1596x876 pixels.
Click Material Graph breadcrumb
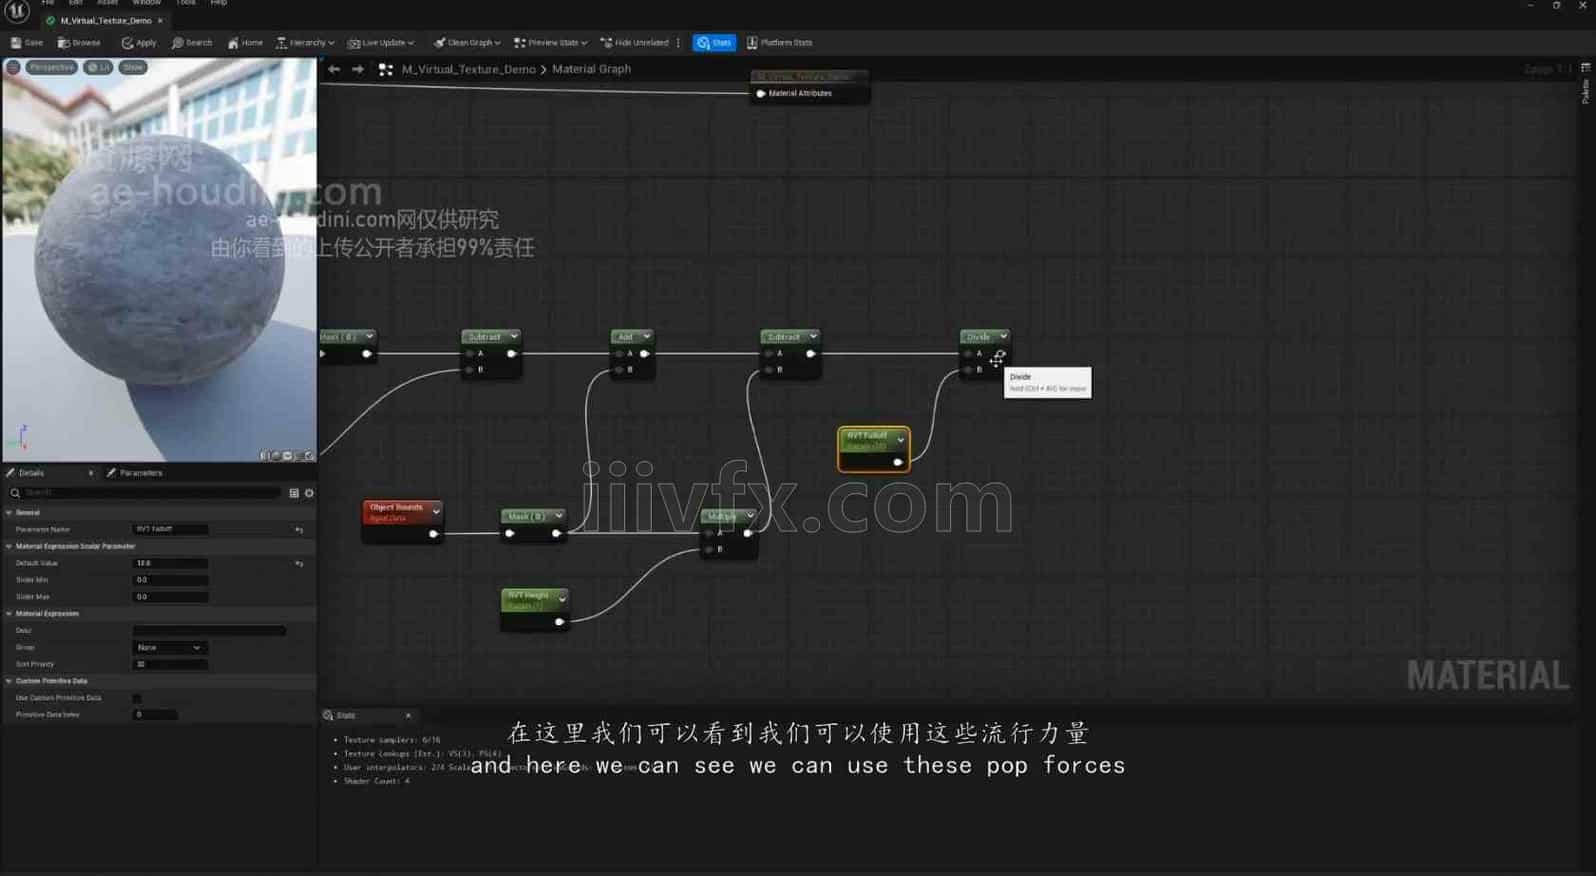[x=591, y=69]
